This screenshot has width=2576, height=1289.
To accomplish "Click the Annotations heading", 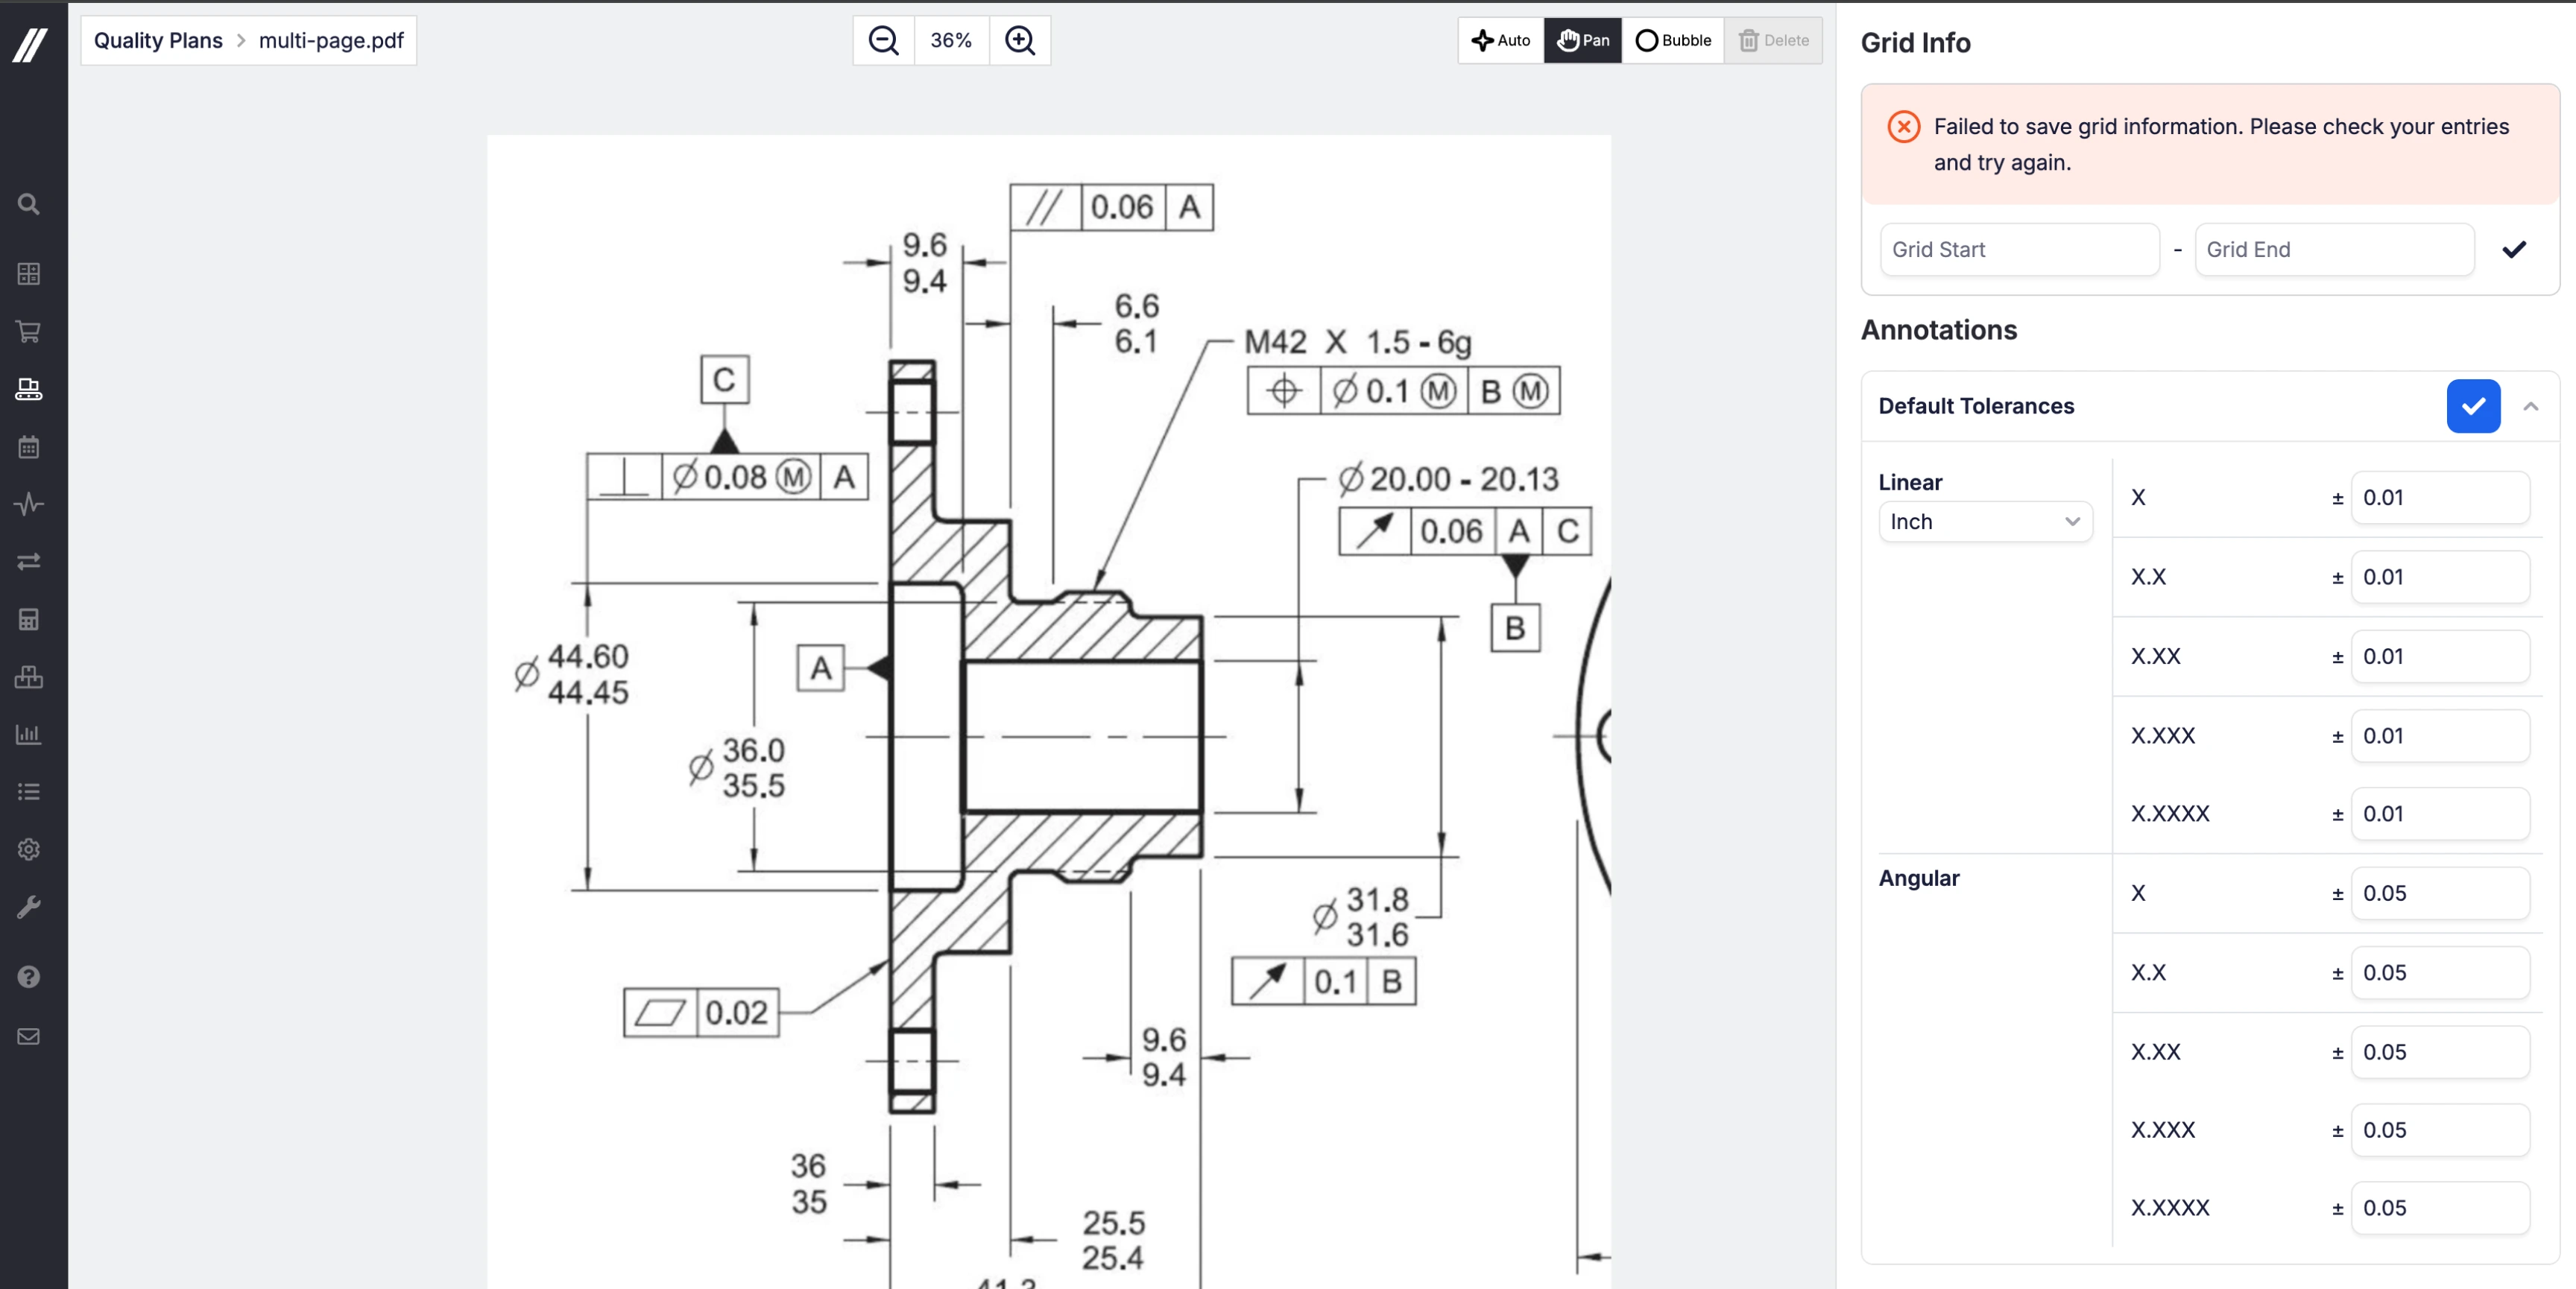I will [x=1939, y=331].
